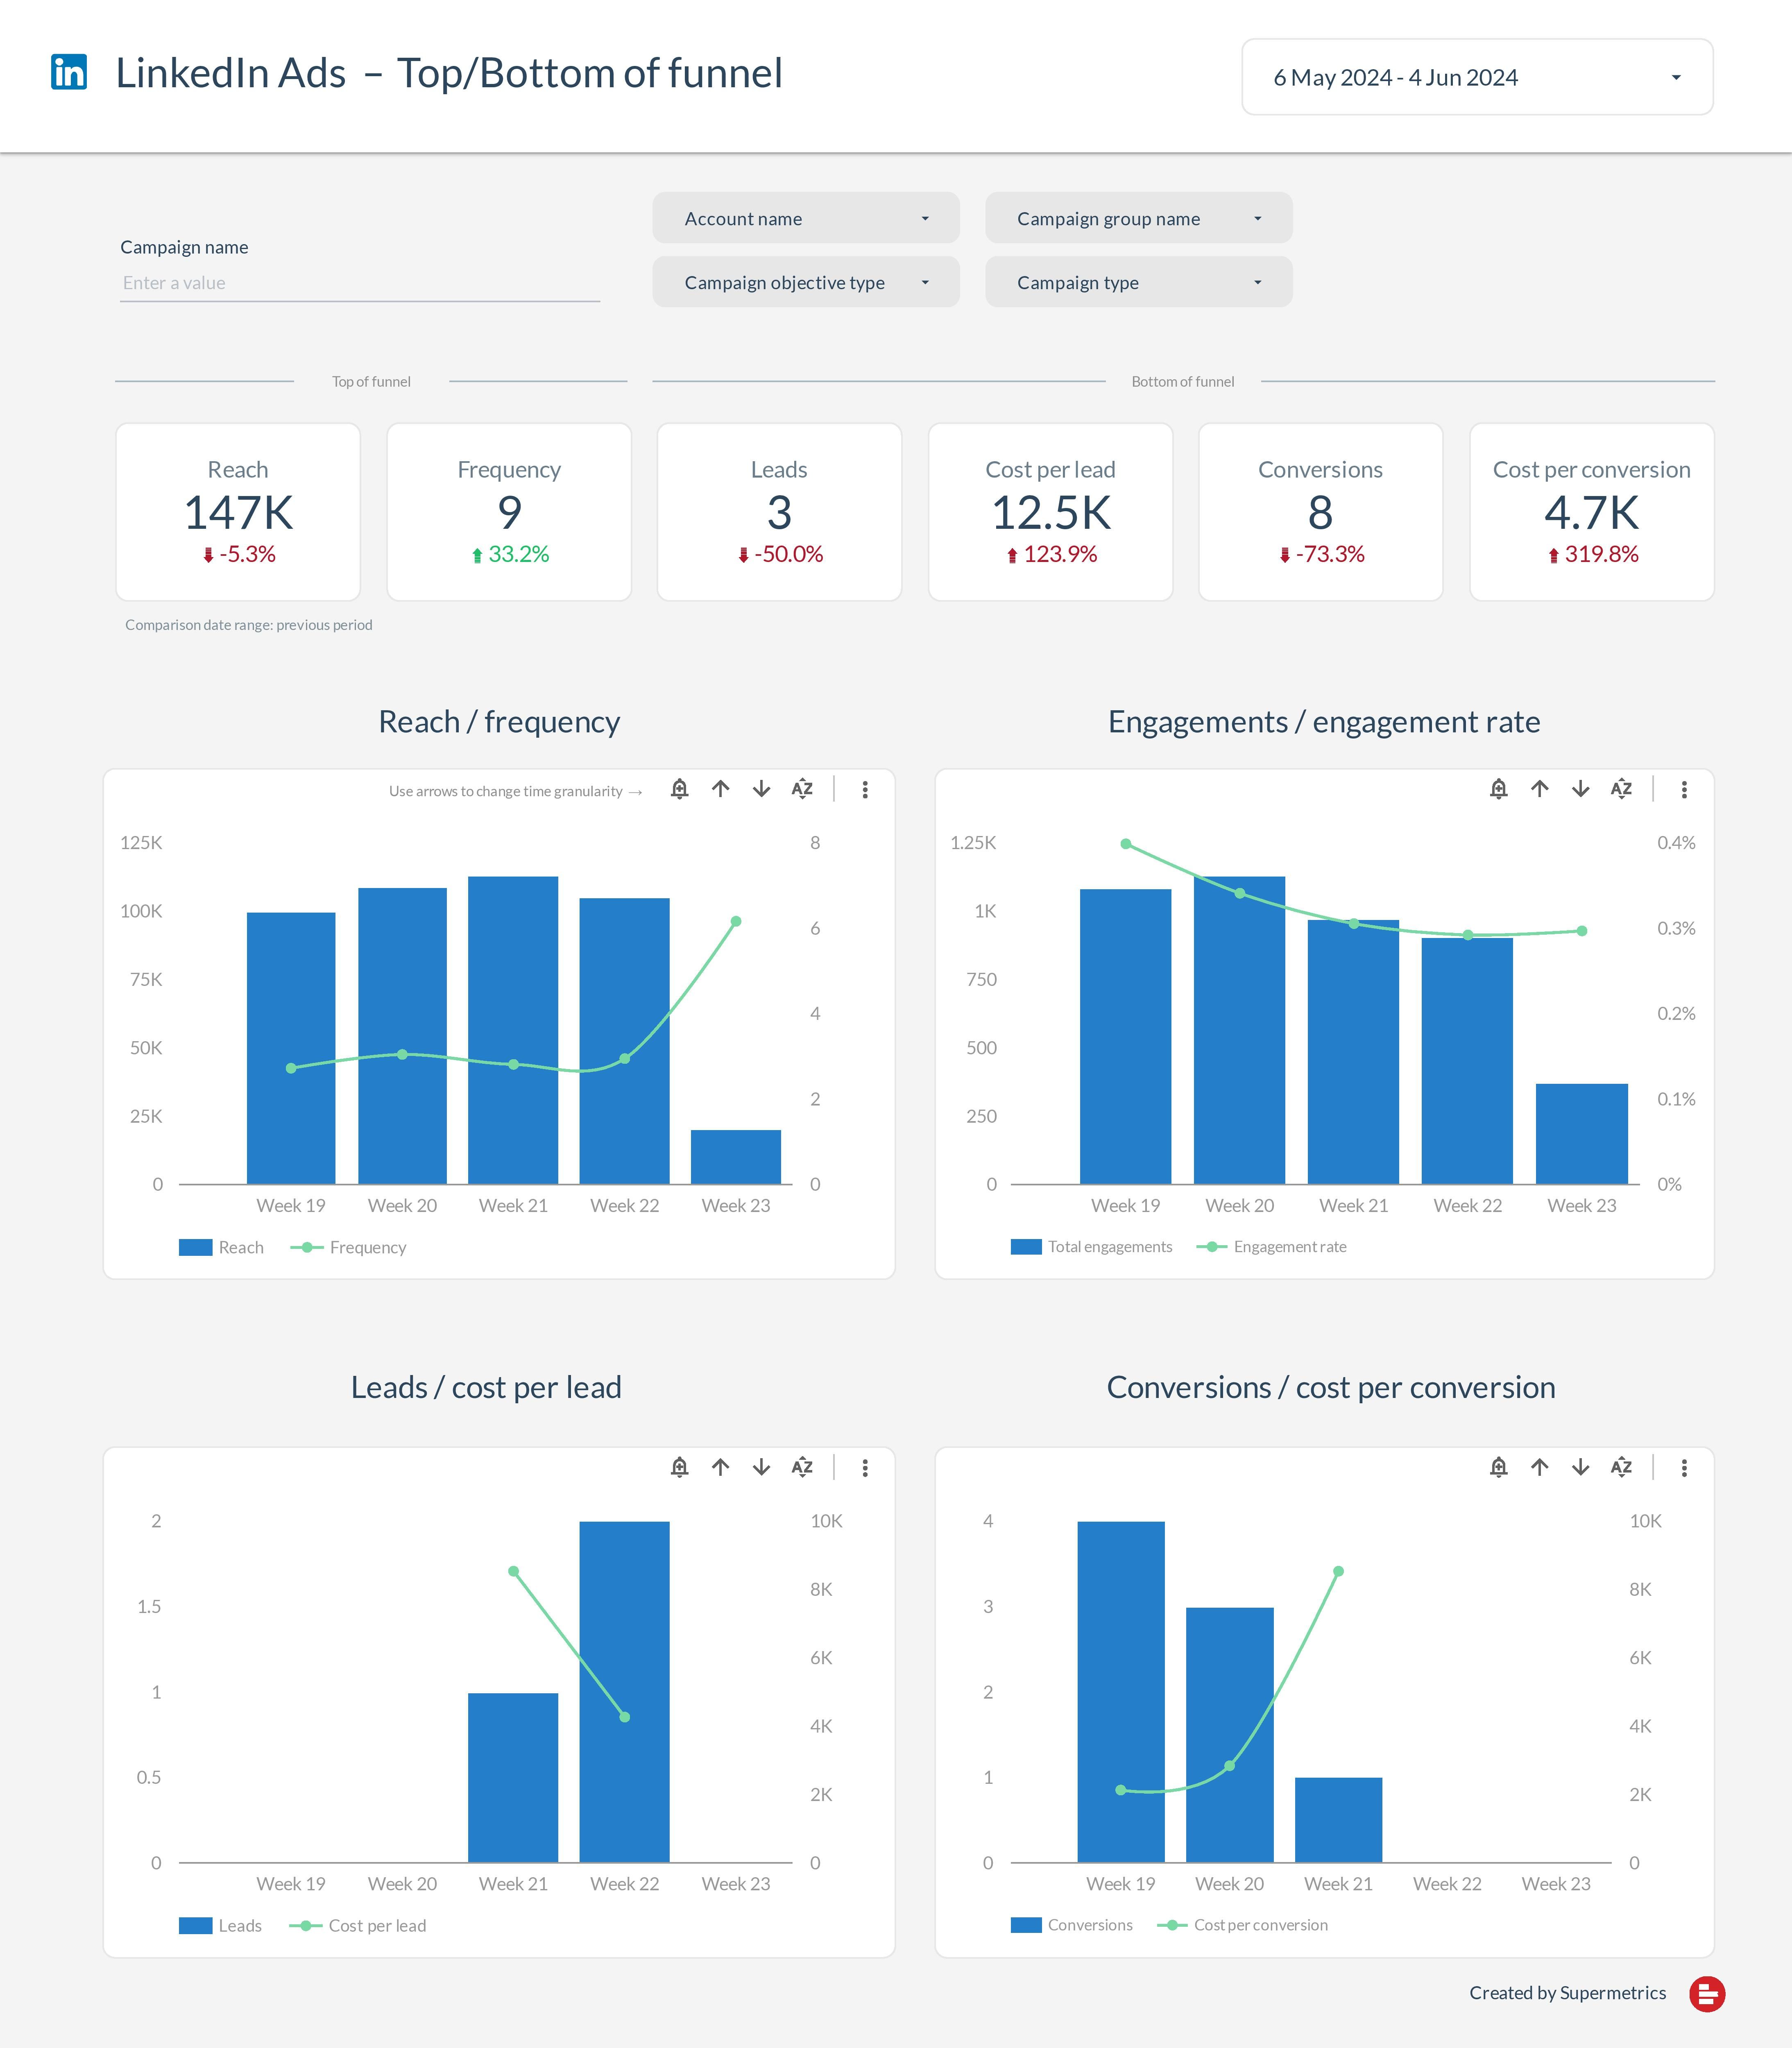Click the Supermetrics red logo icon
This screenshot has width=1792, height=2048.
pyautogui.click(x=1707, y=1993)
